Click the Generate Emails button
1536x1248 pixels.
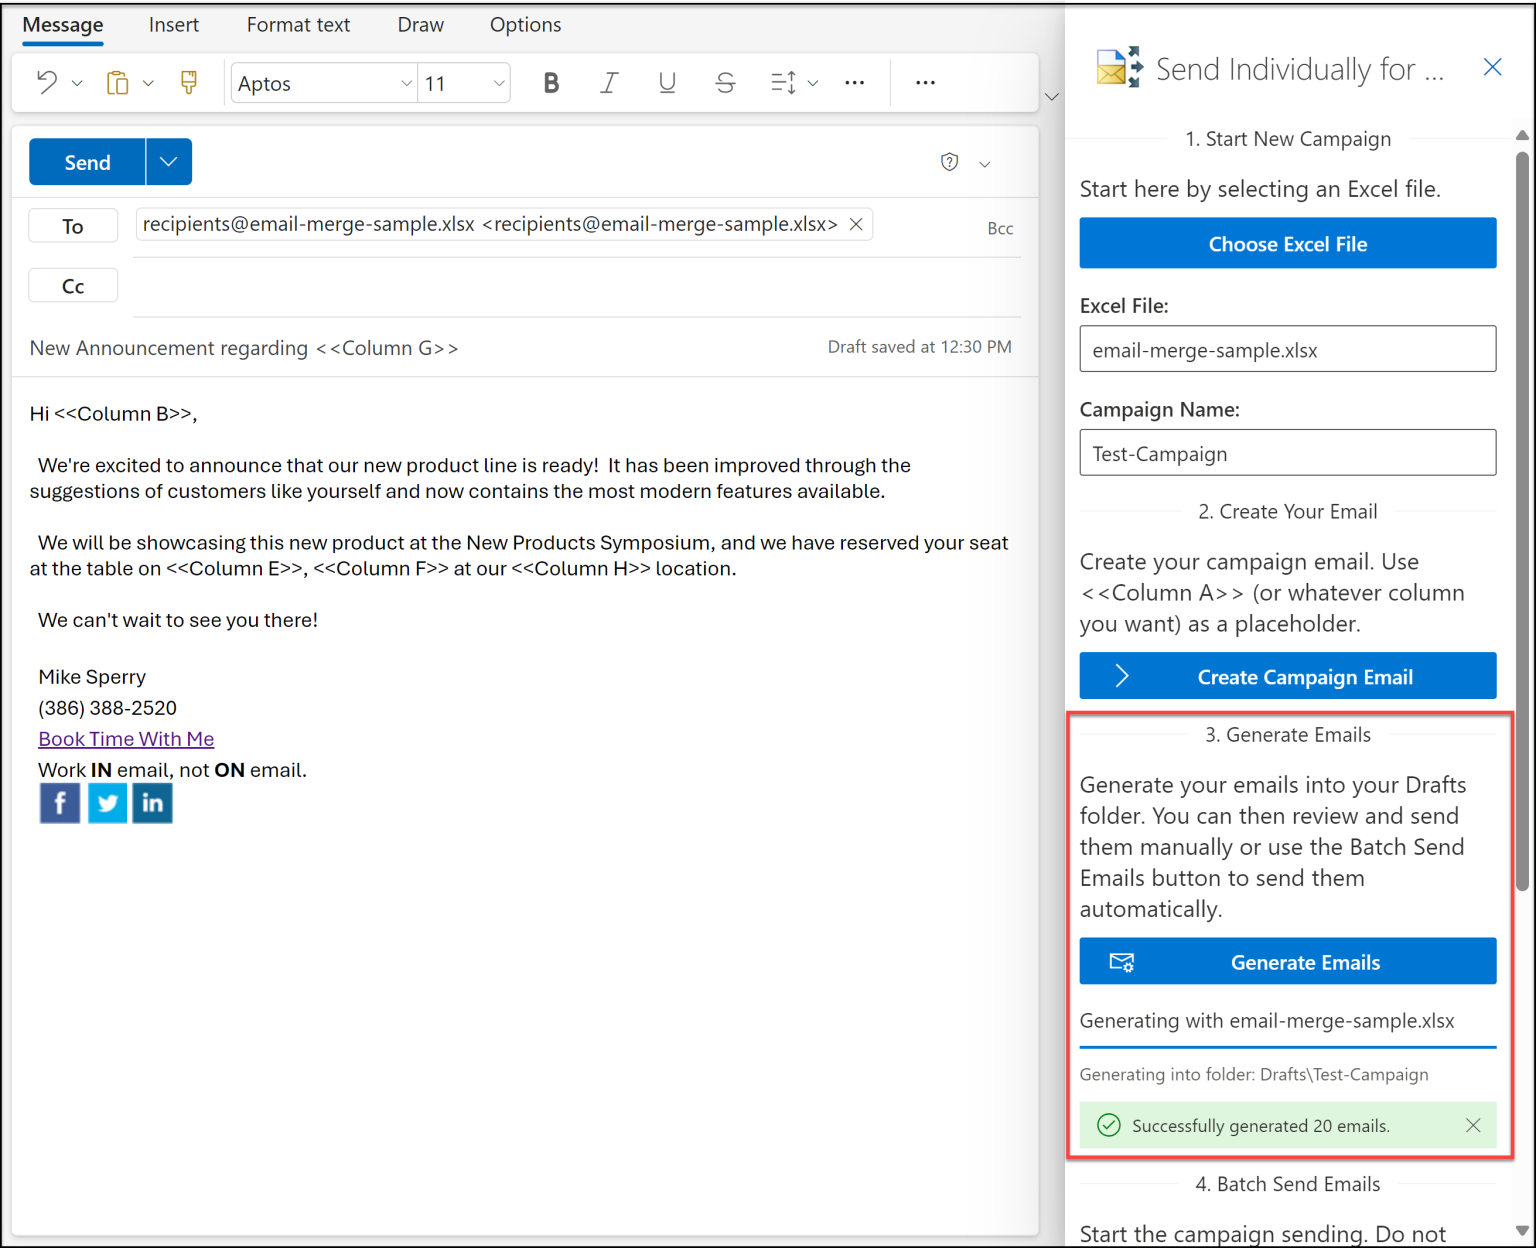[x=1287, y=961]
